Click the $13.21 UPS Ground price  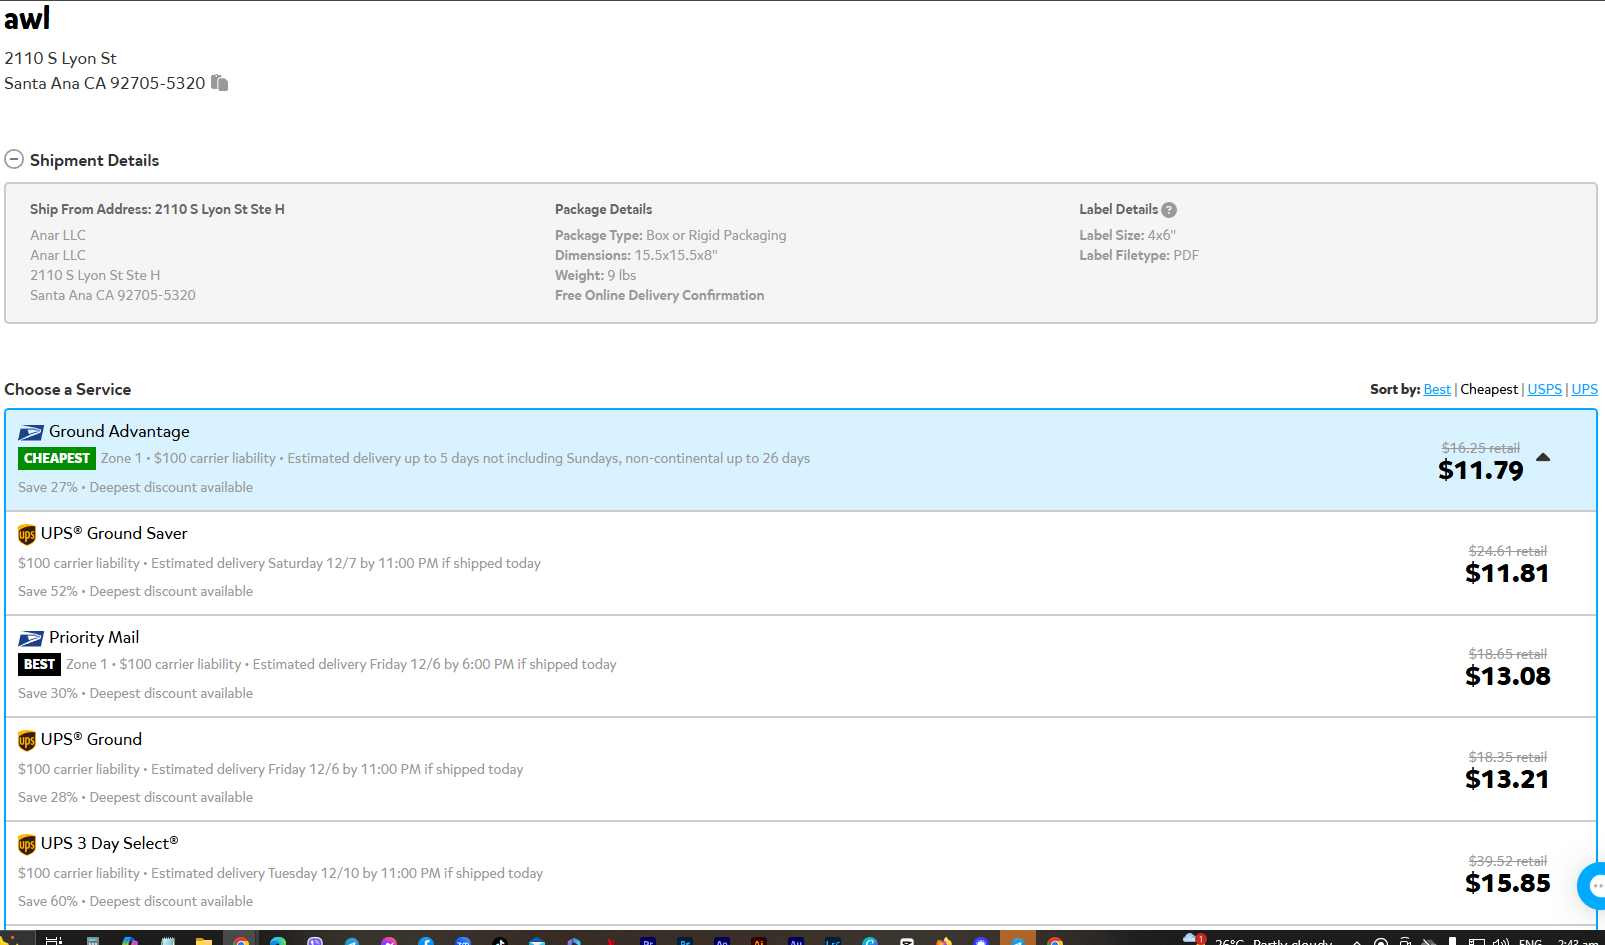coord(1507,779)
